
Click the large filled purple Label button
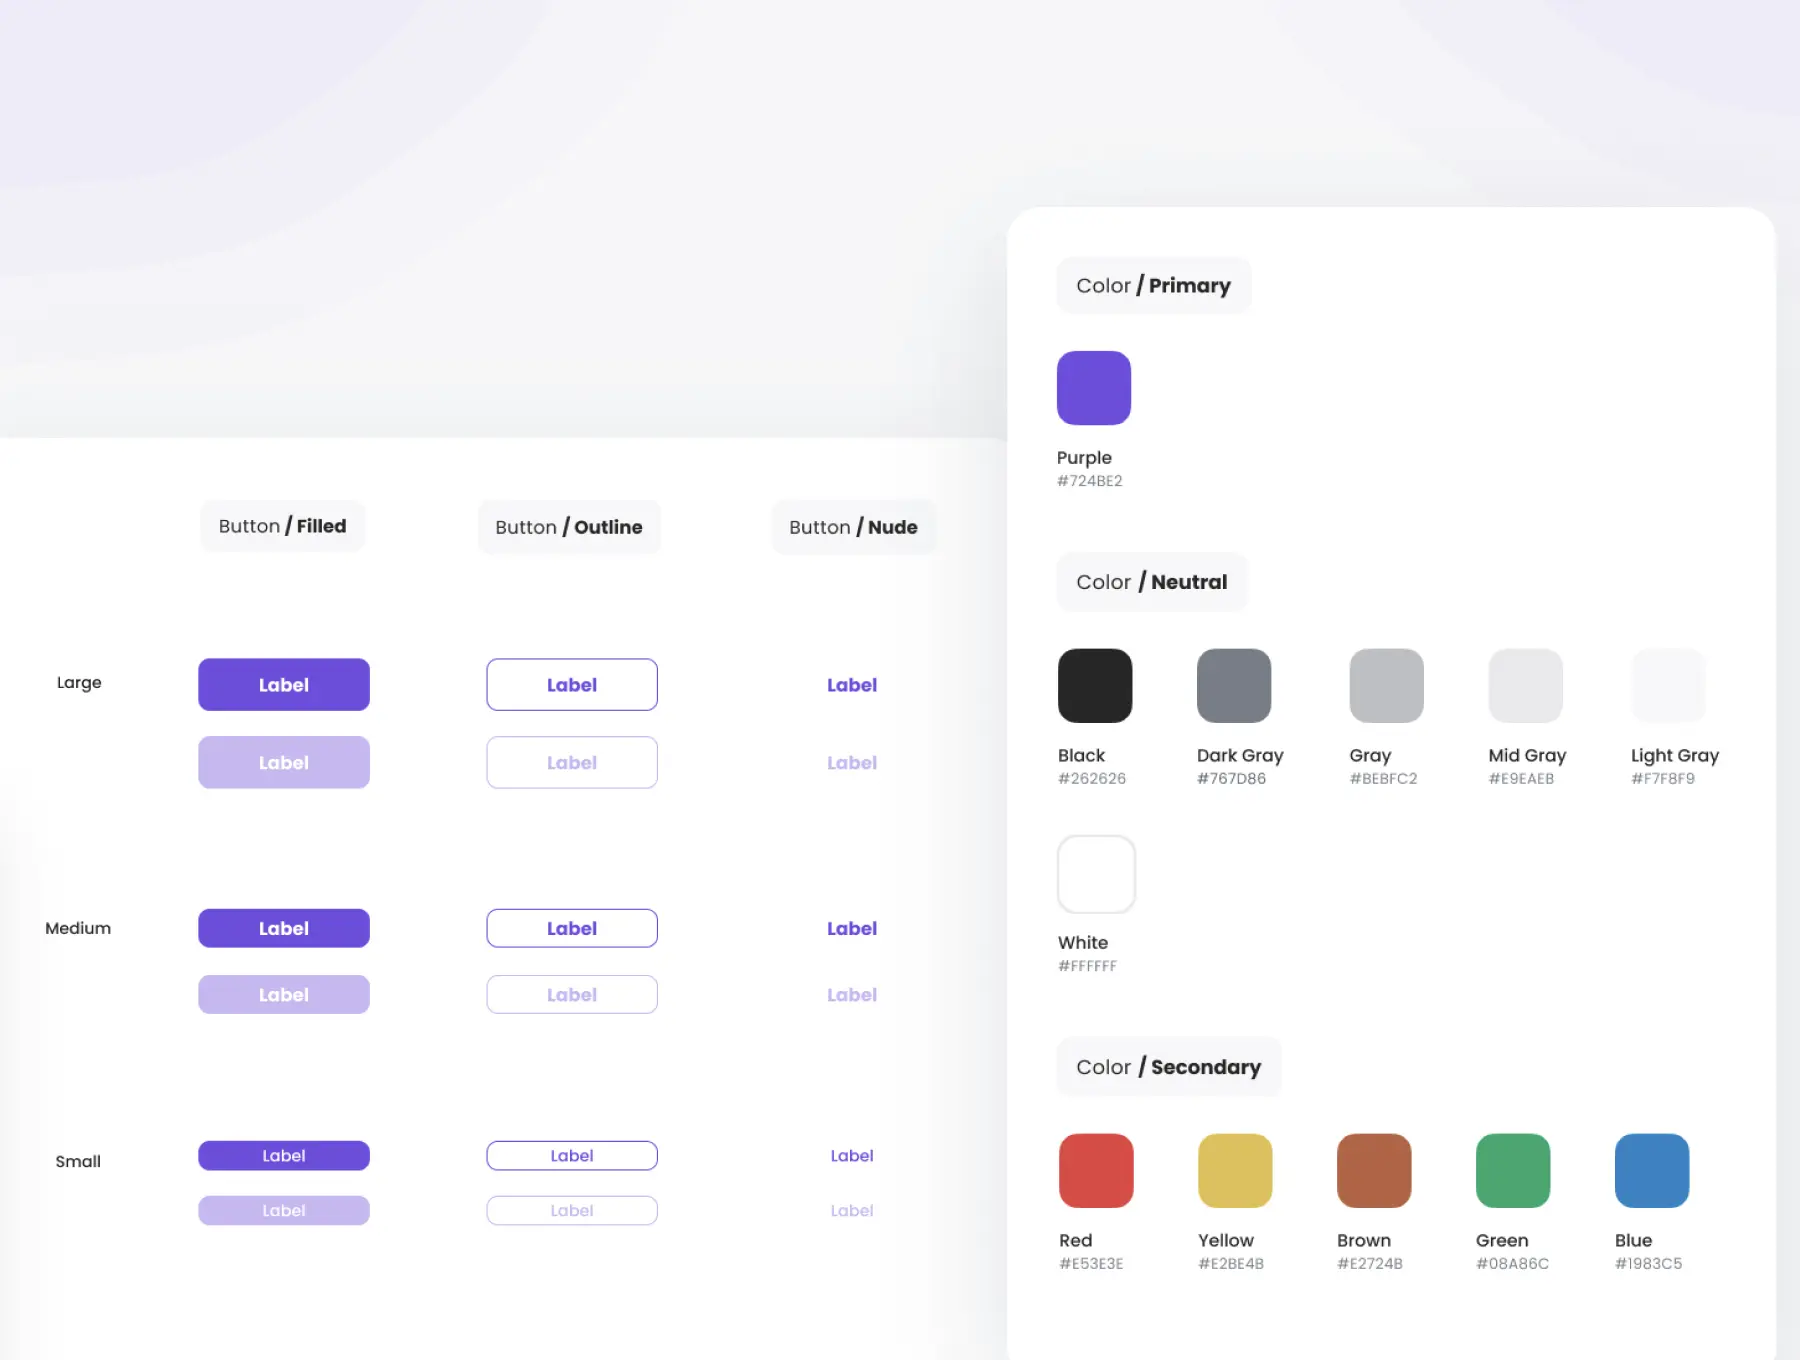pyautogui.click(x=283, y=685)
